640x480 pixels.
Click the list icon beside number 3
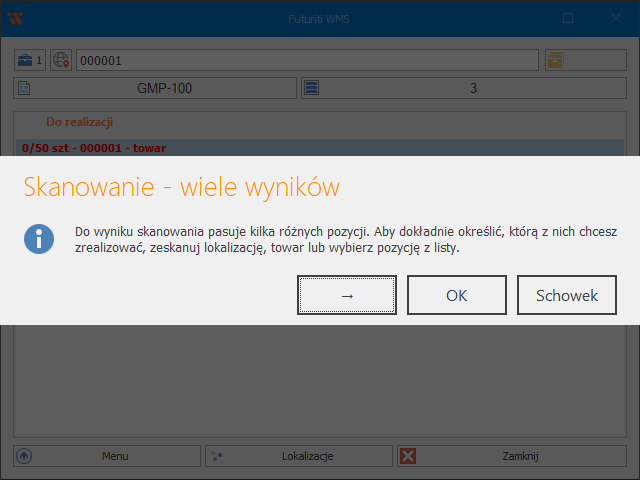tap(312, 88)
